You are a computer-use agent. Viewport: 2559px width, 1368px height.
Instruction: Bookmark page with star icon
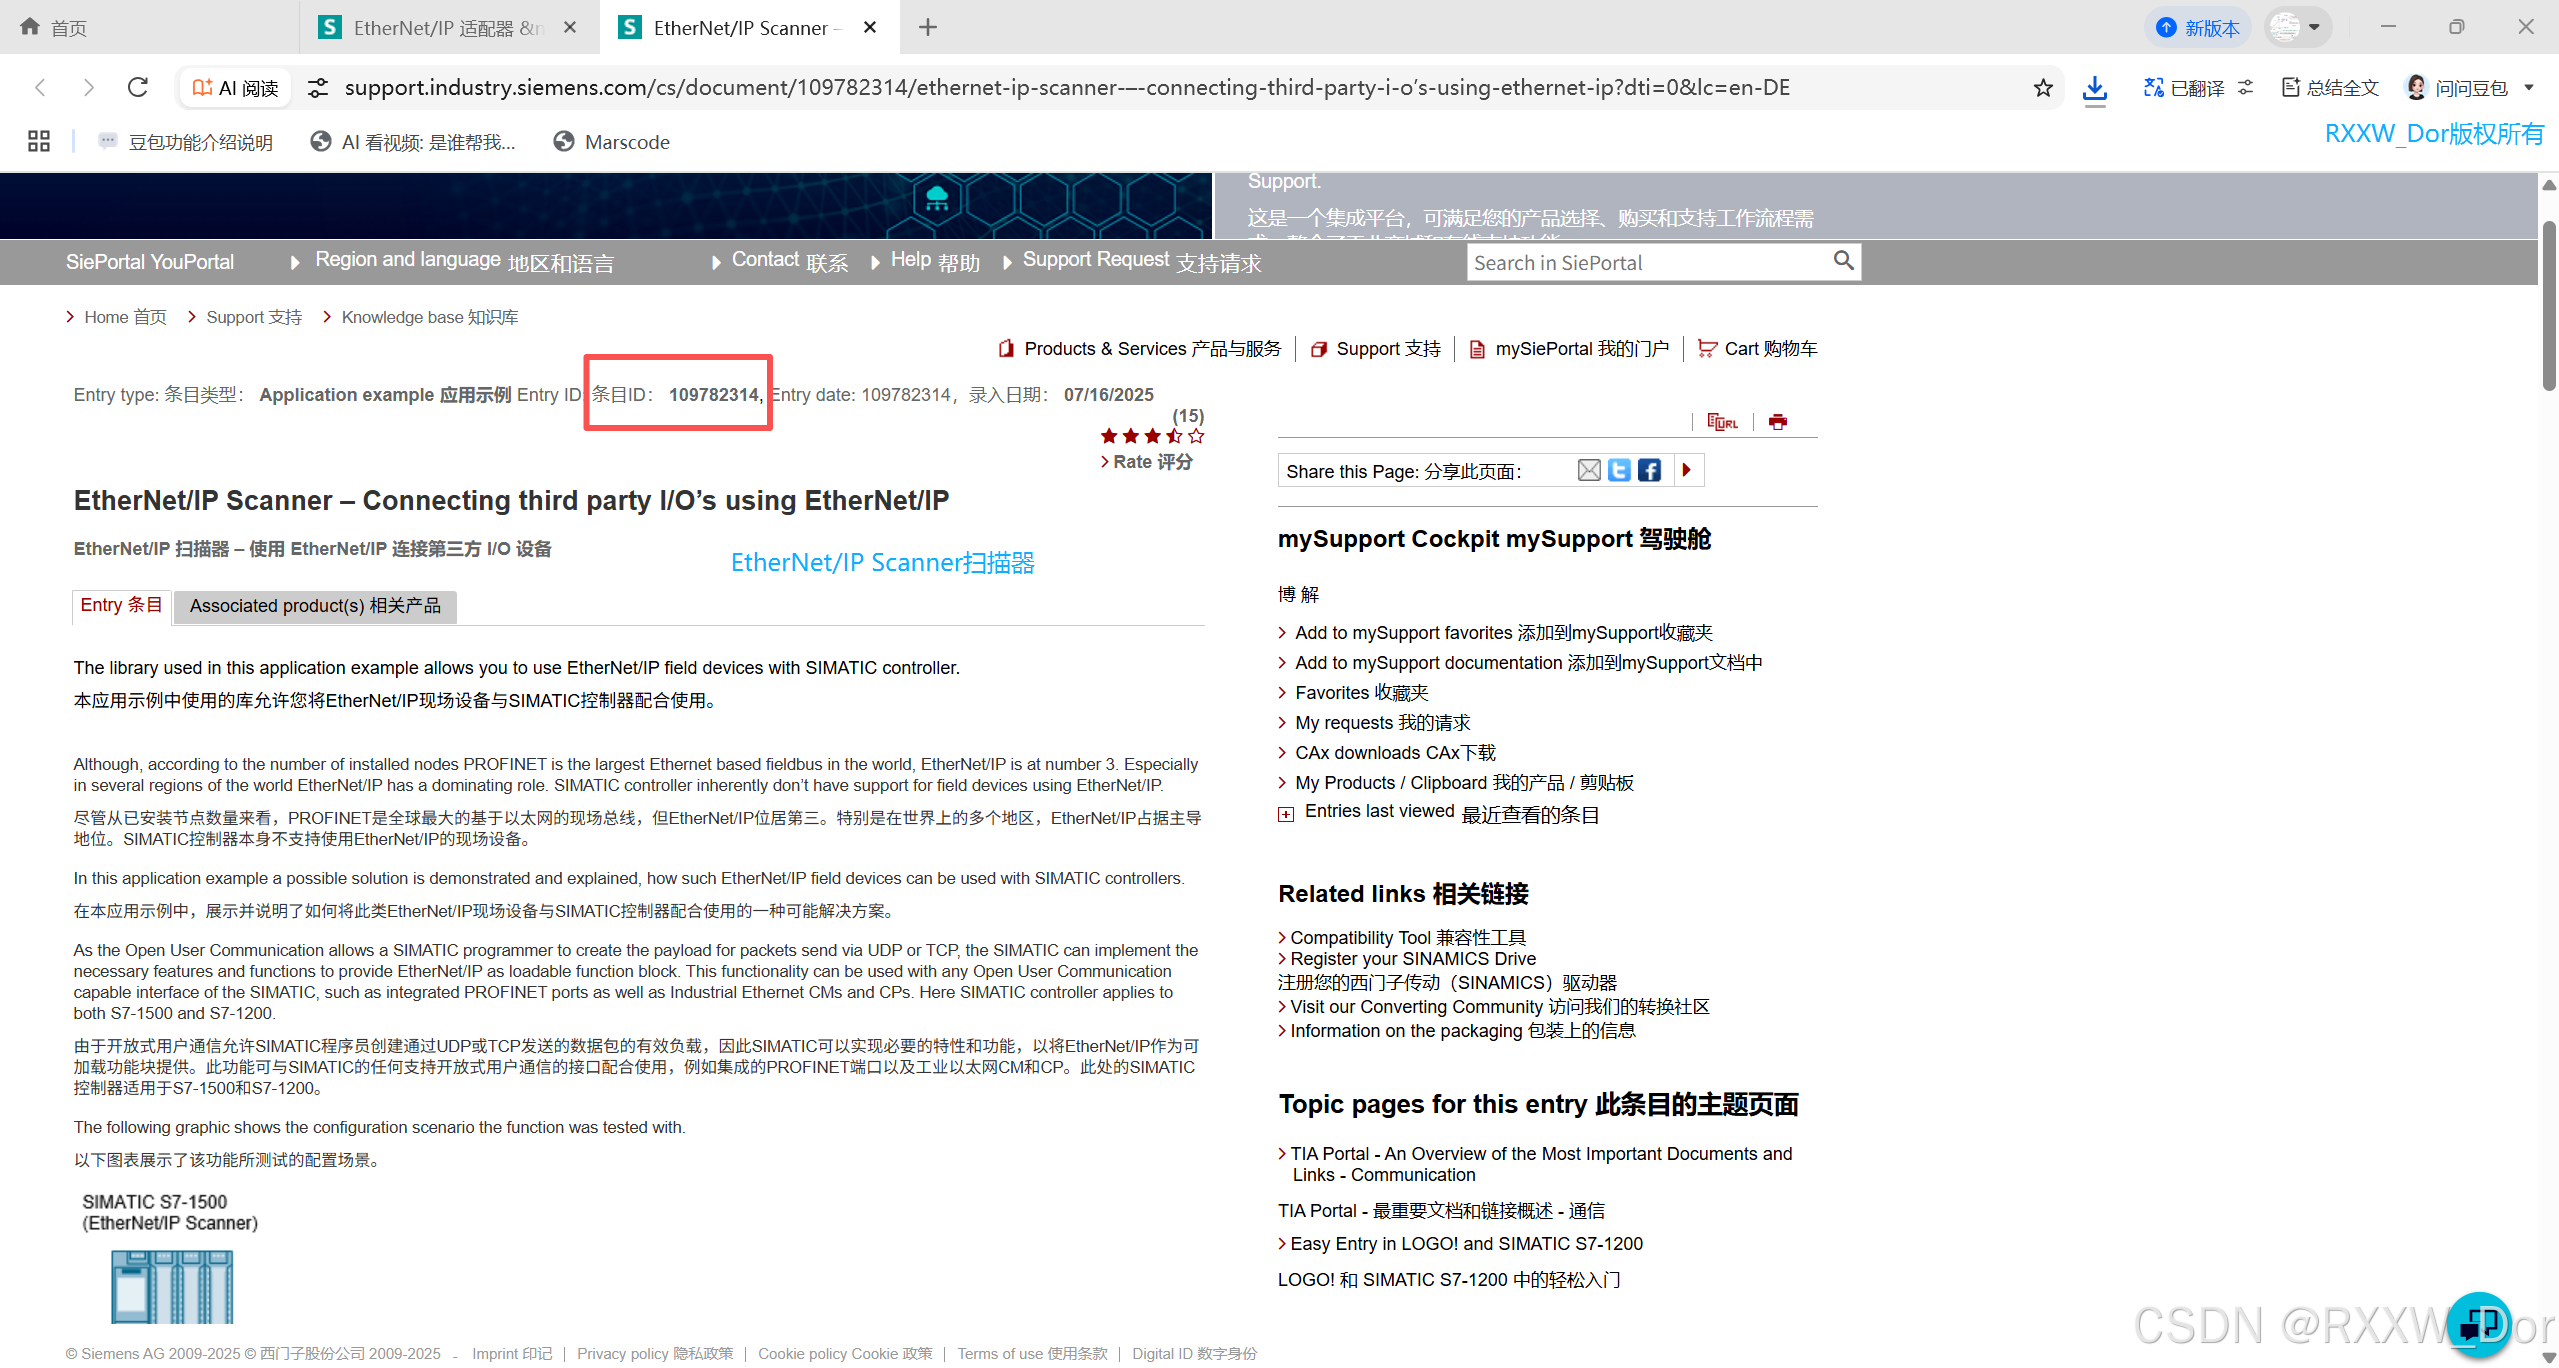(x=2043, y=88)
